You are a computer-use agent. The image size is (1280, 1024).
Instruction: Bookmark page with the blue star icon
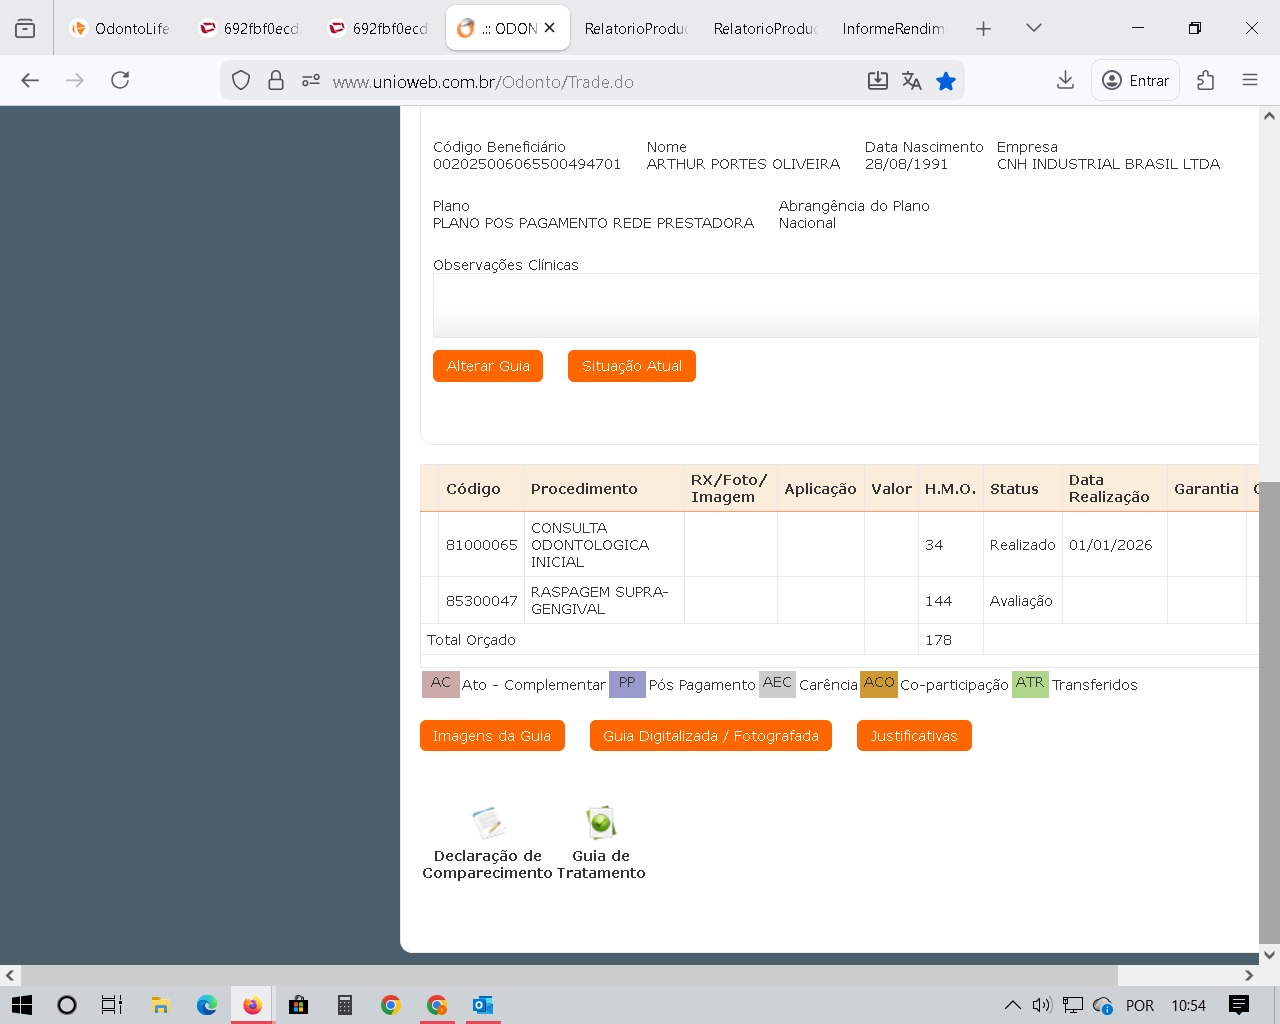946,81
